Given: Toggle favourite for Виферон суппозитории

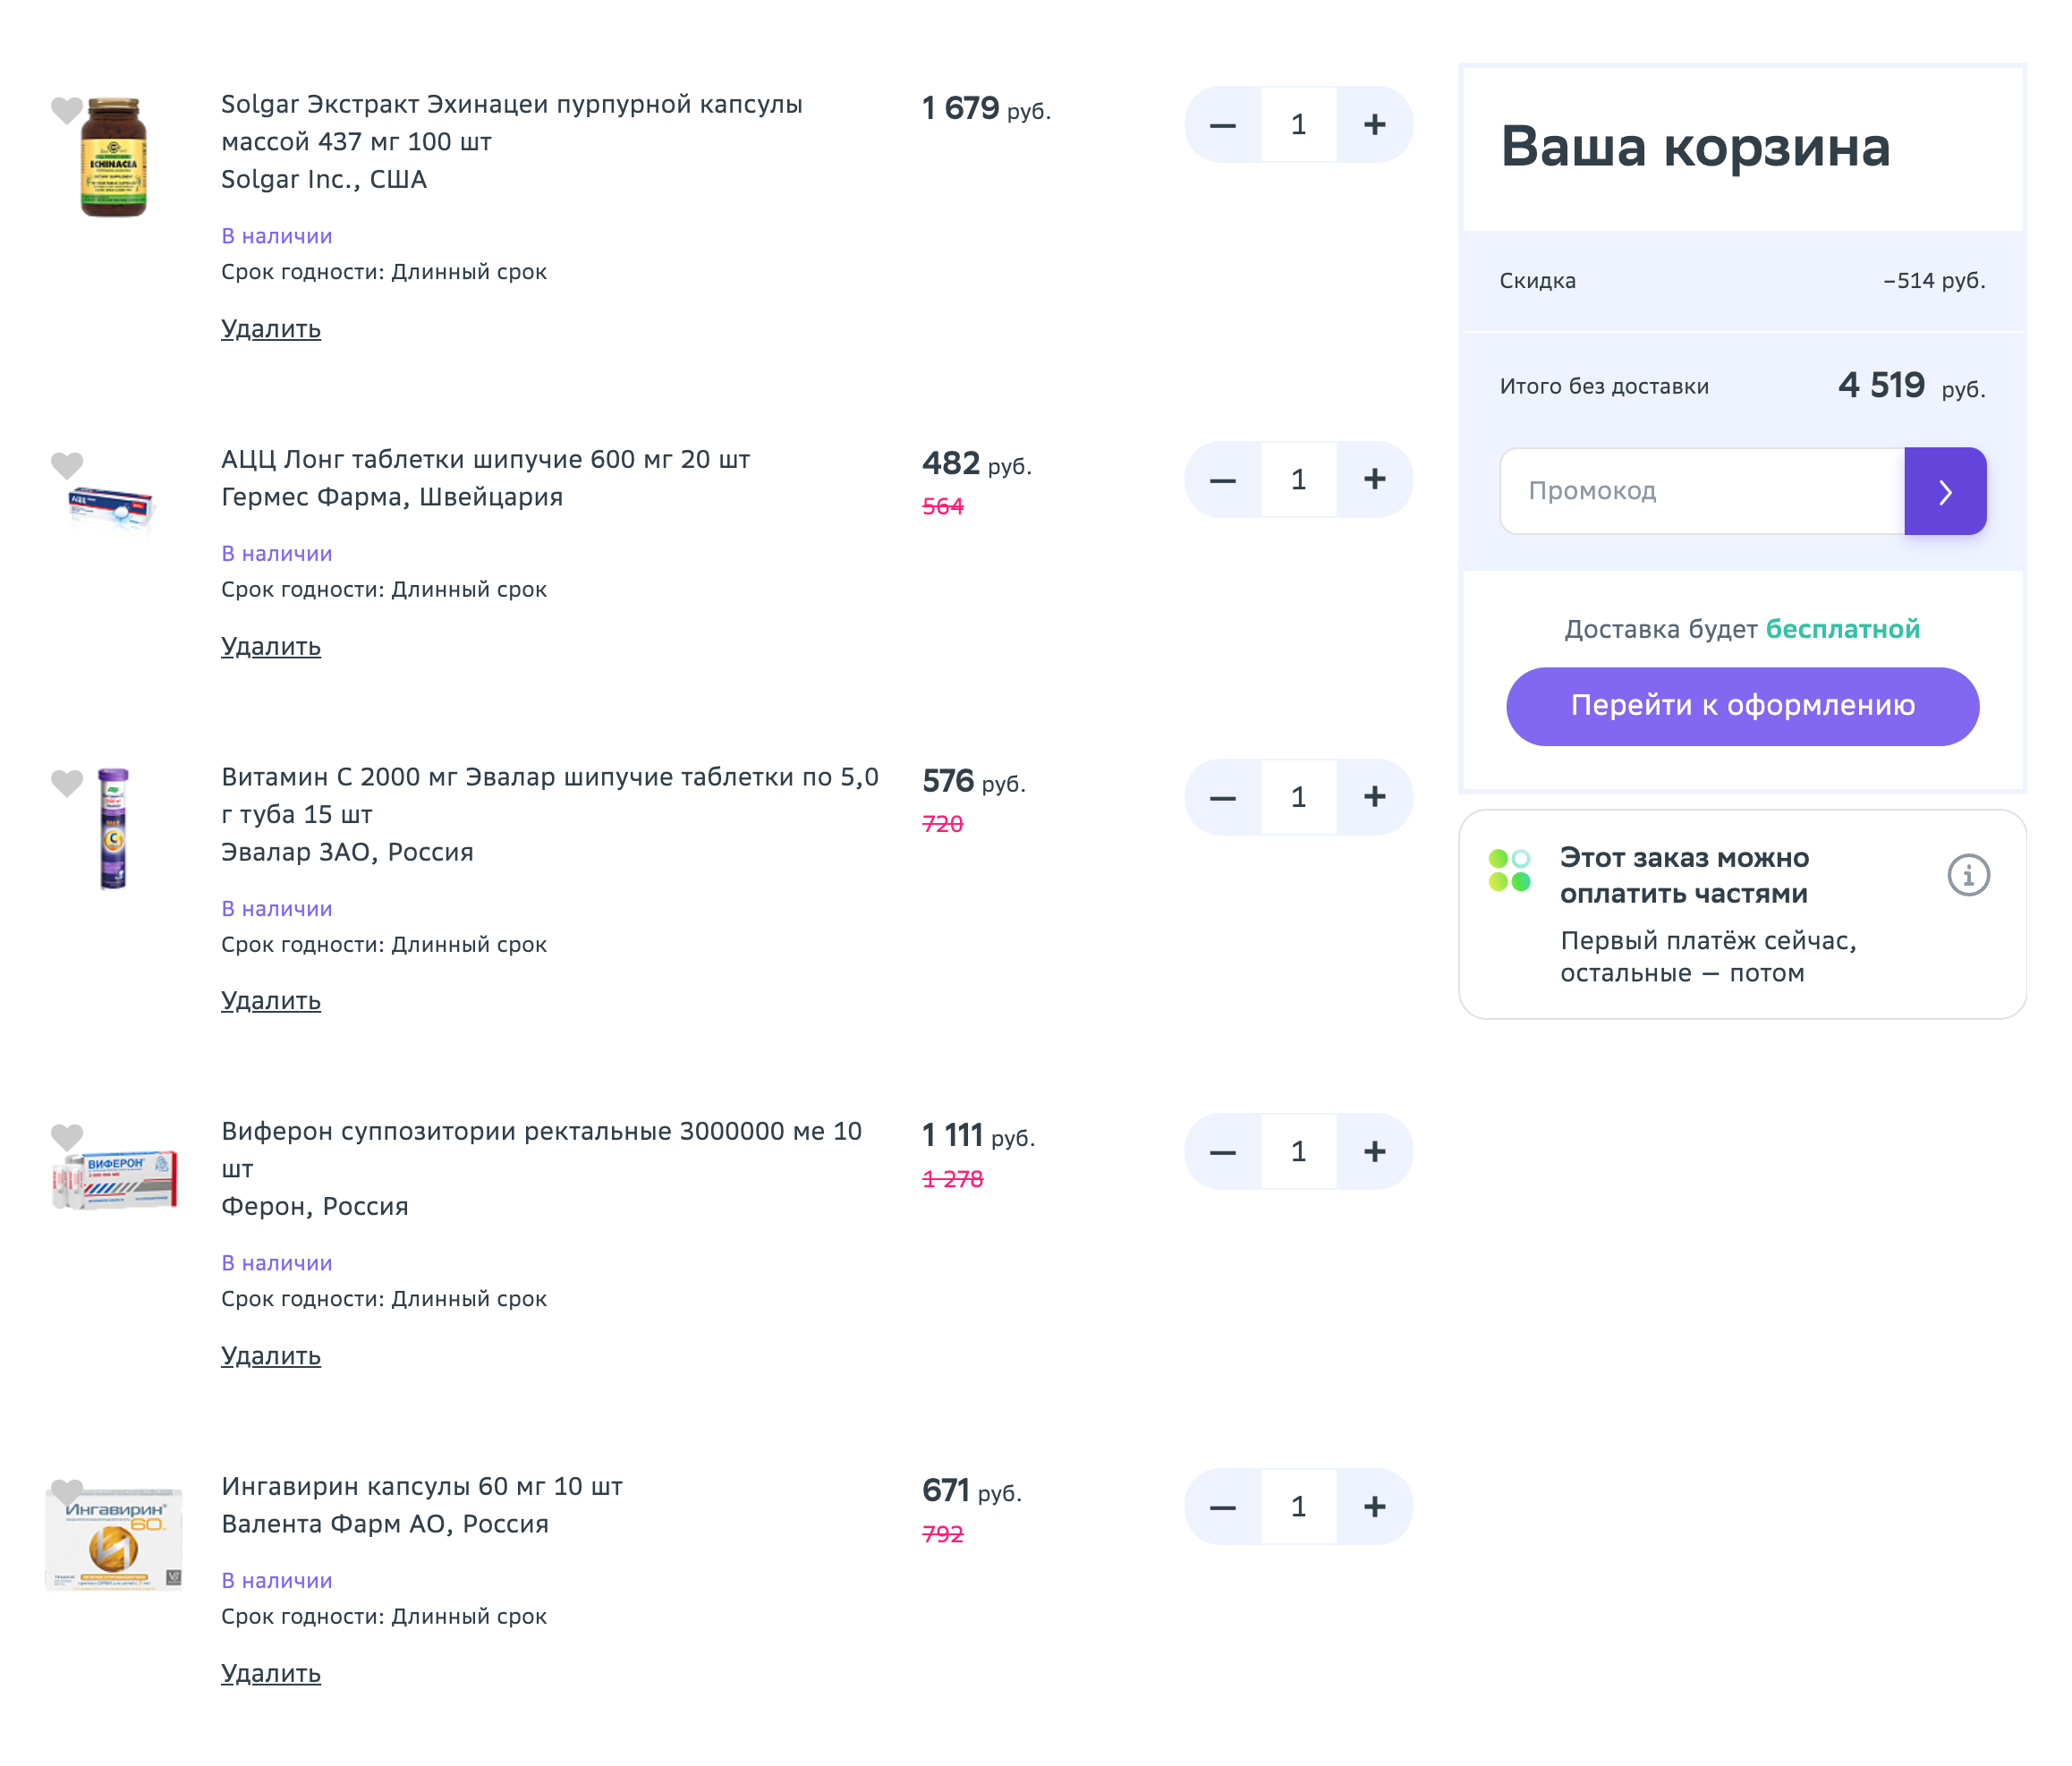Looking at the screenshot, I should tap(64, 1135).
